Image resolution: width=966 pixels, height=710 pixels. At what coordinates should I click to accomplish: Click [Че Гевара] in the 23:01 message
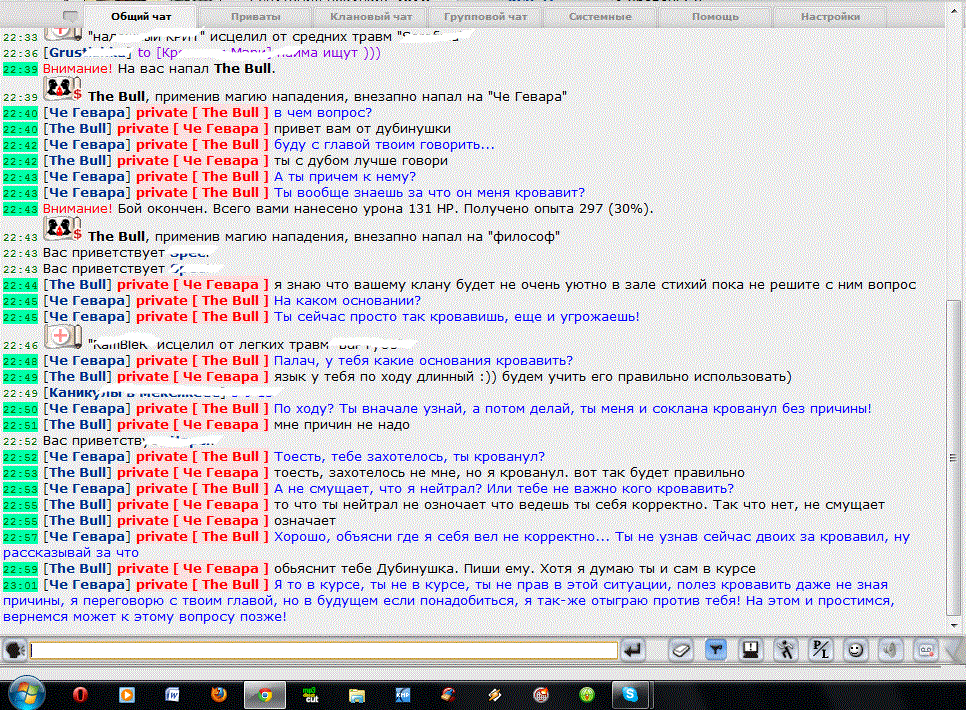pyautogui.click(x=87, y=585)
